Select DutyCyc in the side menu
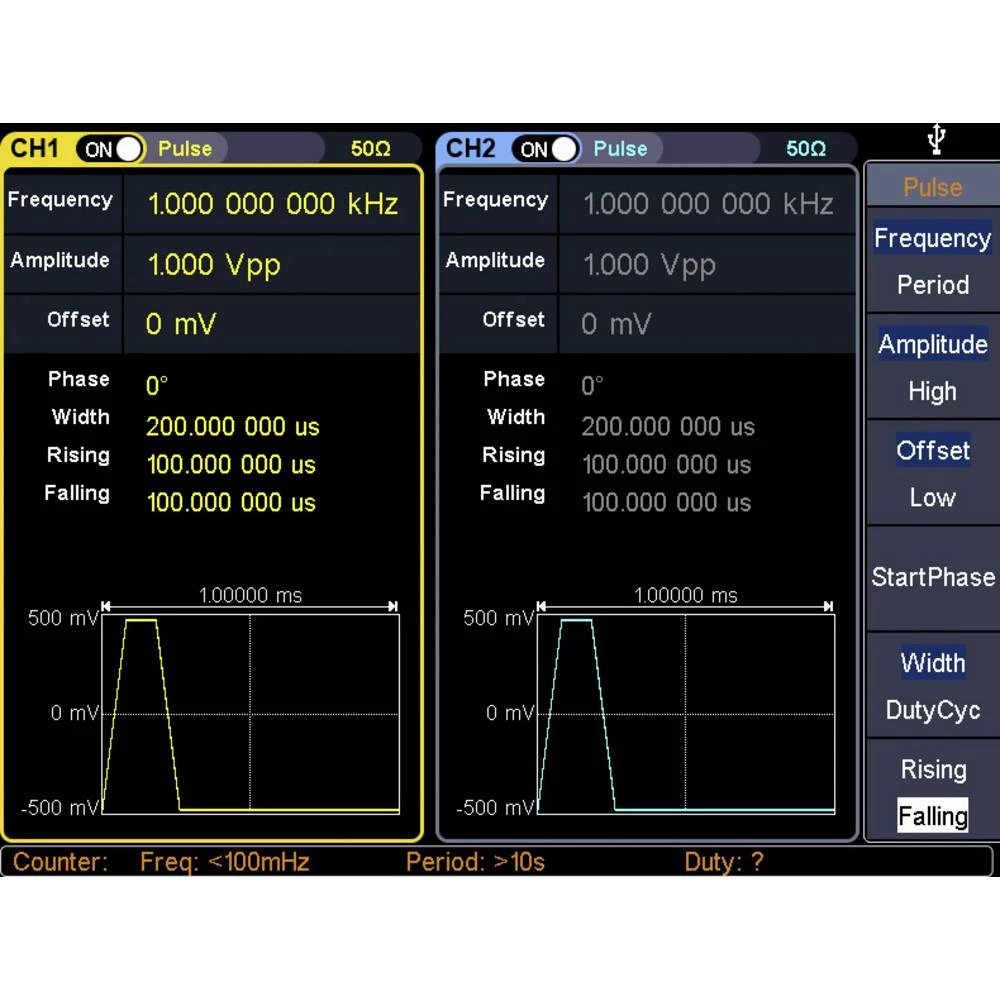This screenshot has height=1000, width=1000. 932,710
